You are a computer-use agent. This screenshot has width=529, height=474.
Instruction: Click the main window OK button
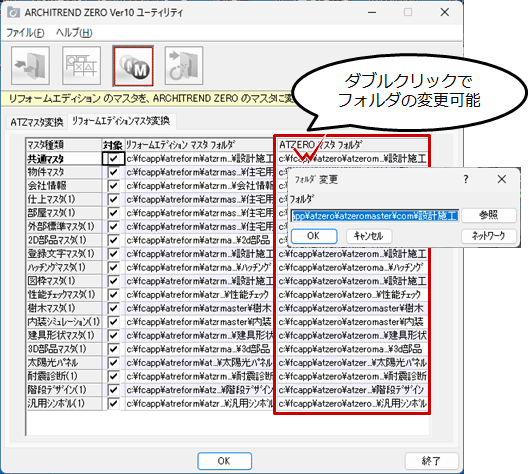224,461
